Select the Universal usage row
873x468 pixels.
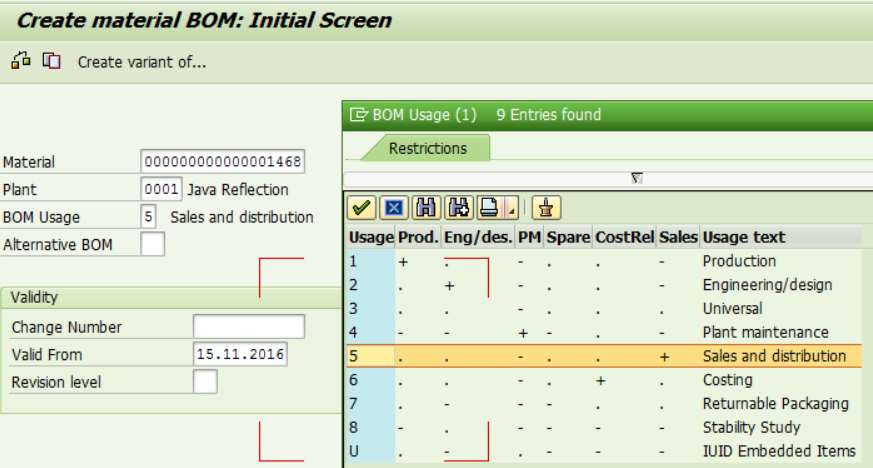(x=604, y=309)
